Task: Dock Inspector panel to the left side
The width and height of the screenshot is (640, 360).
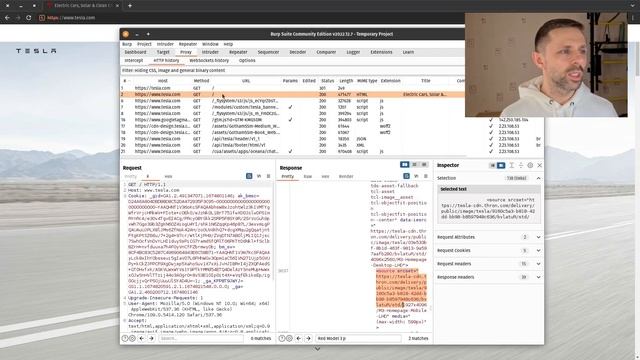Action: click(493, 165)
